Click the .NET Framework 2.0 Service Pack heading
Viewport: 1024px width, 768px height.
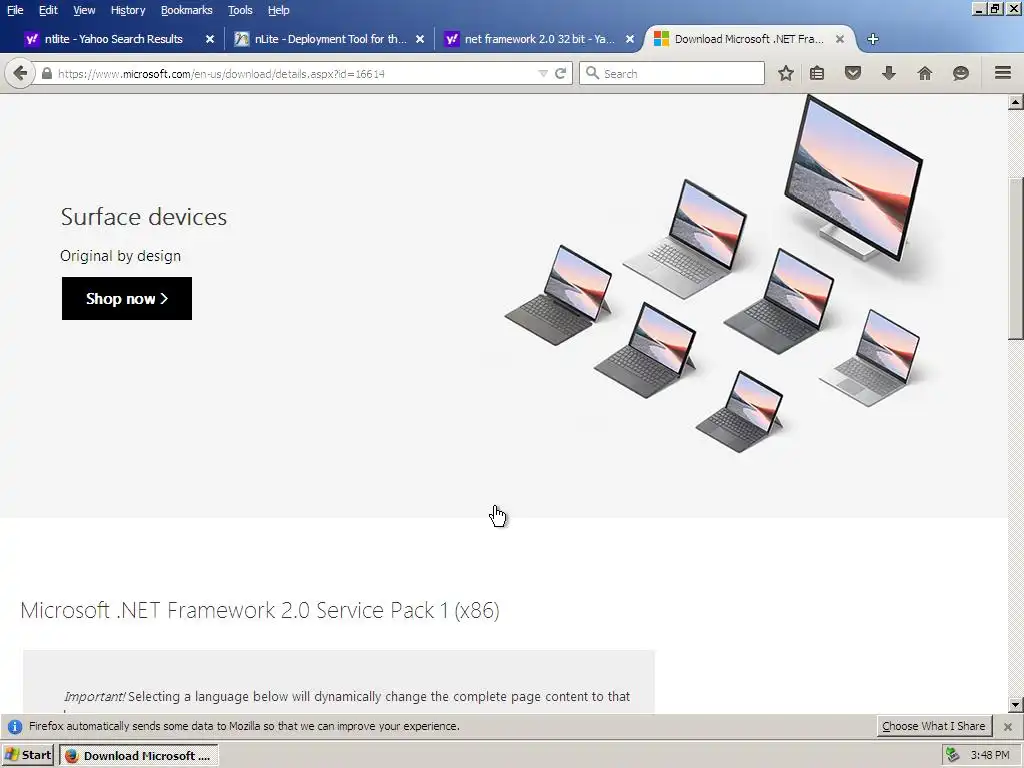[x=260, y=610]
